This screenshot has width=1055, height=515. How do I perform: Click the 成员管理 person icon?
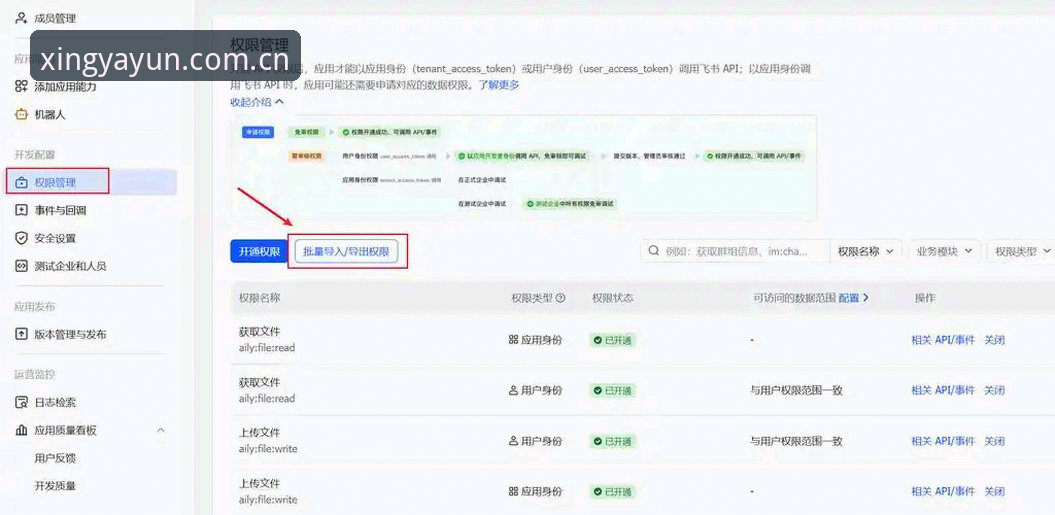pyautogui.click(x=22, y=18)
